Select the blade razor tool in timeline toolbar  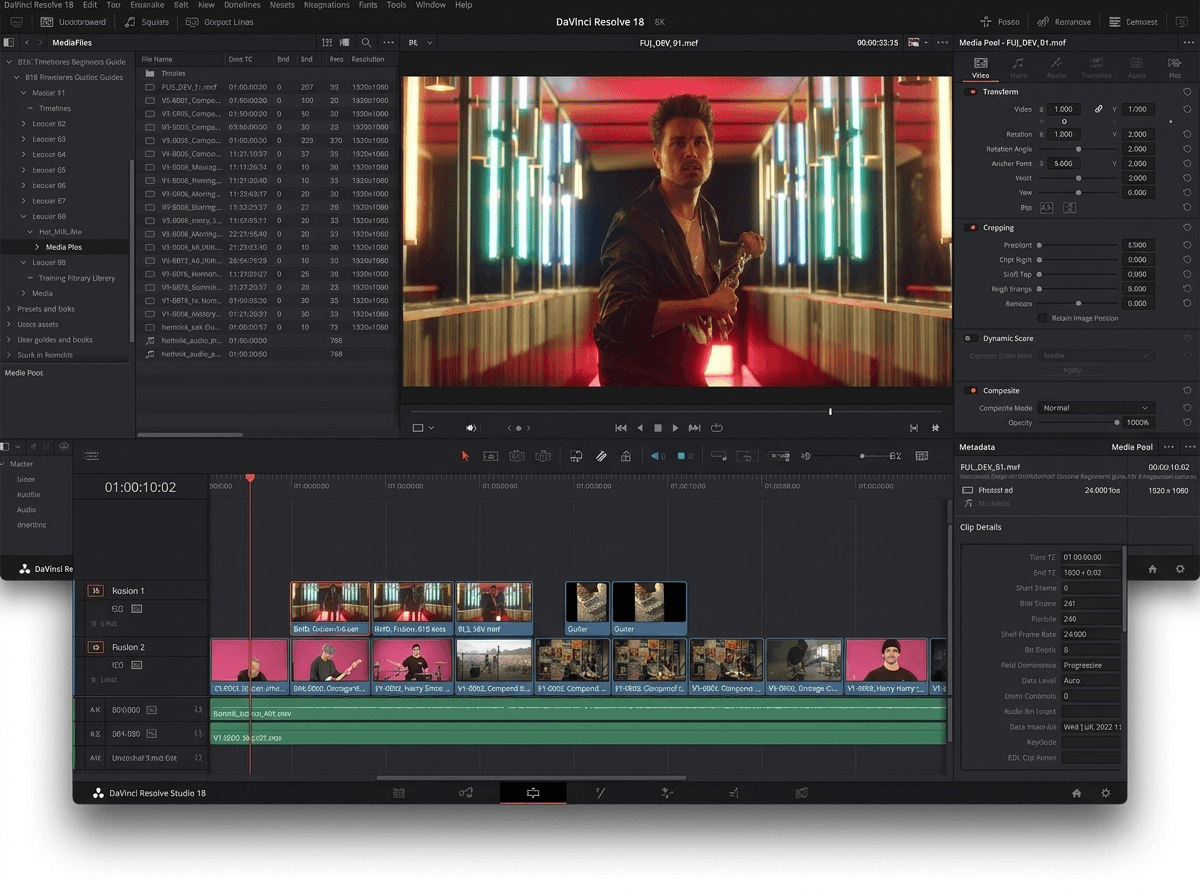601,456
